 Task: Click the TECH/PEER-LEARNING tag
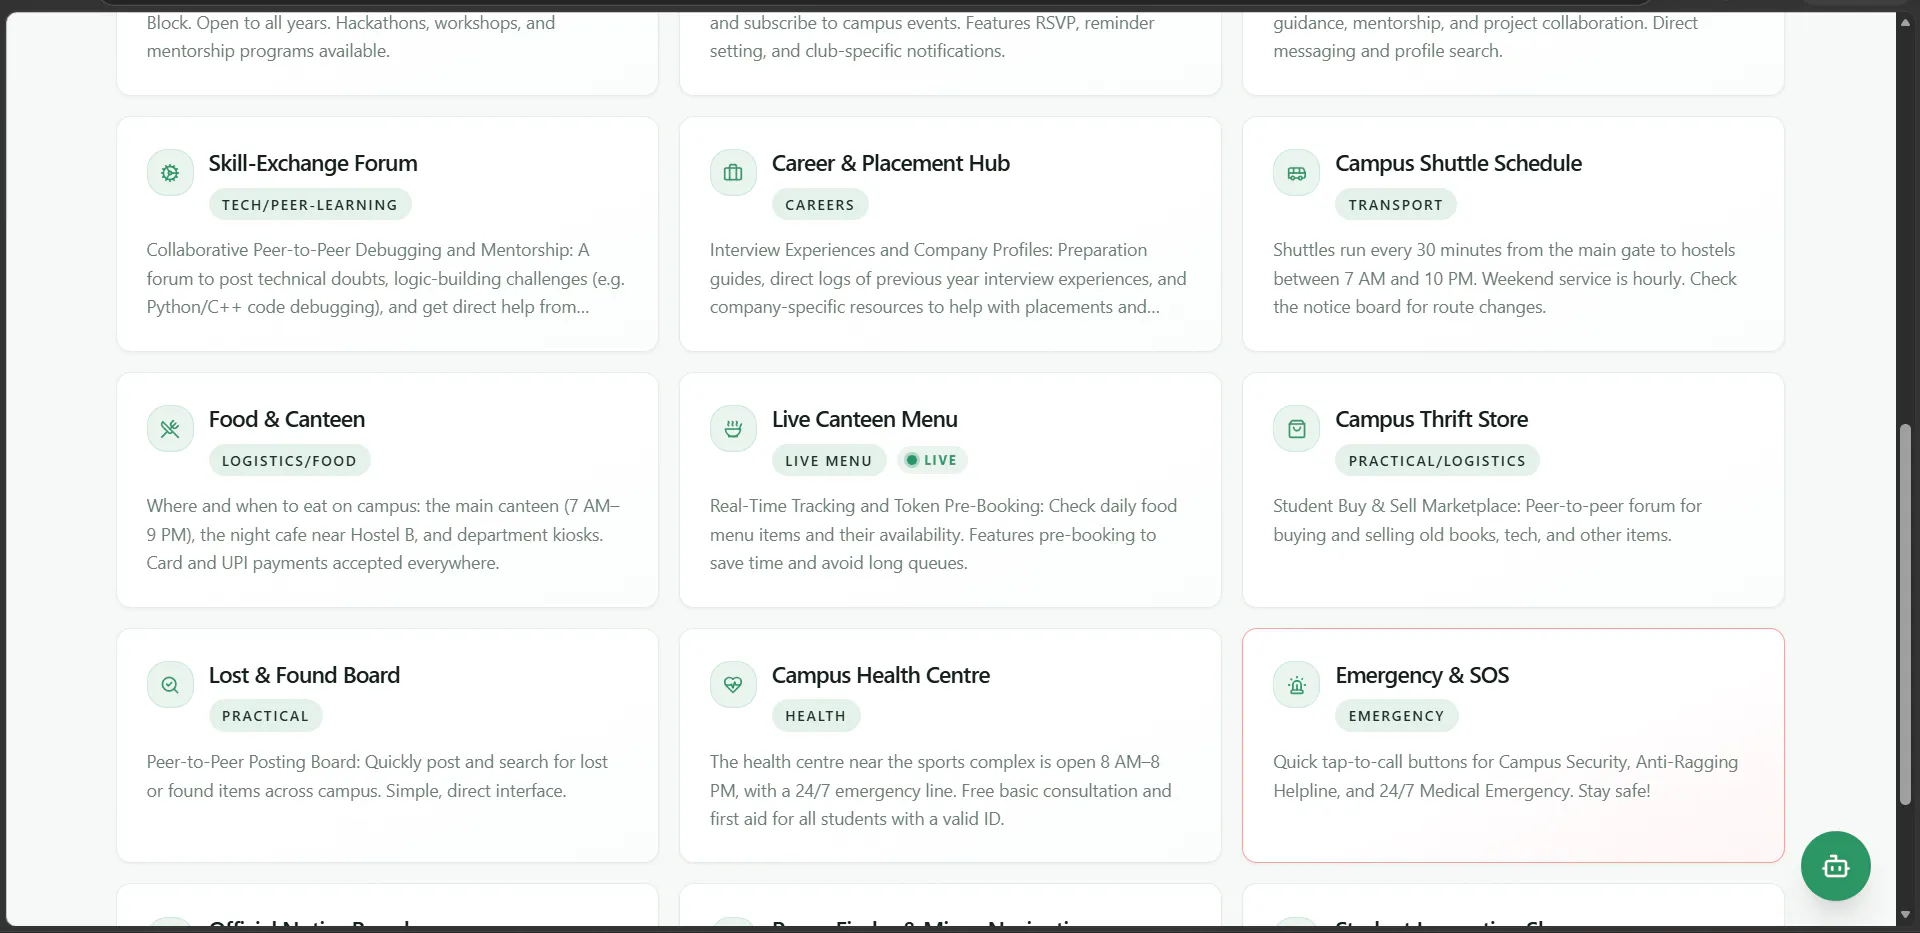310,205
